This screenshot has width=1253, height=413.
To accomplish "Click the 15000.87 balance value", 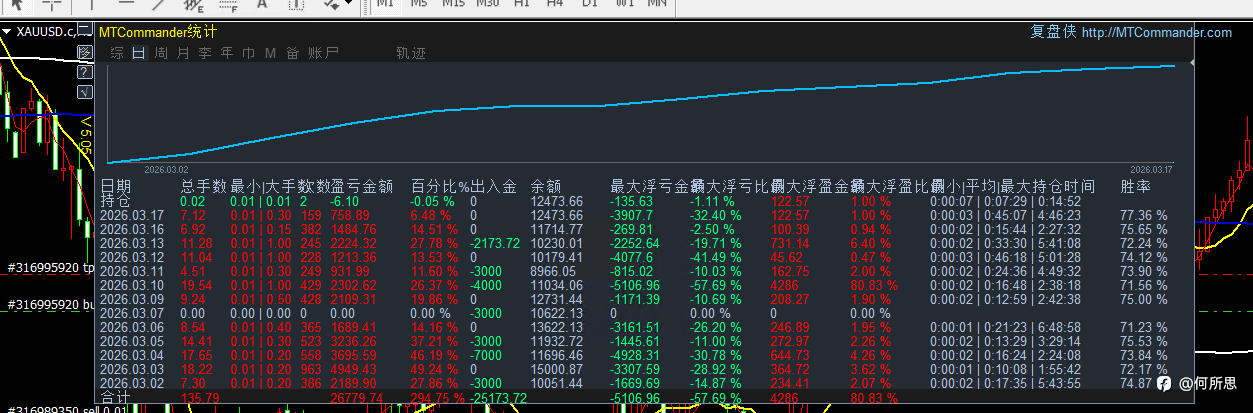I will coord(557,369).
